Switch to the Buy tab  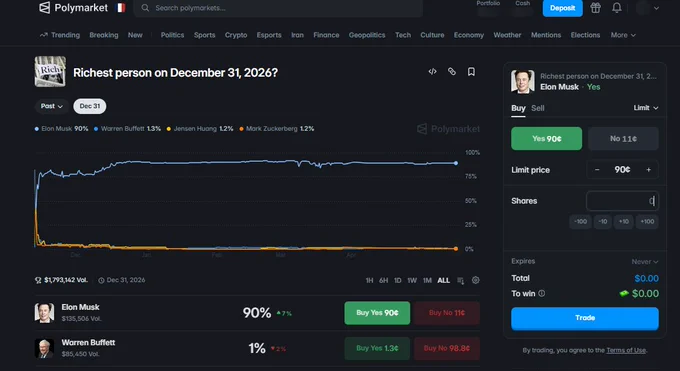click(518, 108)
